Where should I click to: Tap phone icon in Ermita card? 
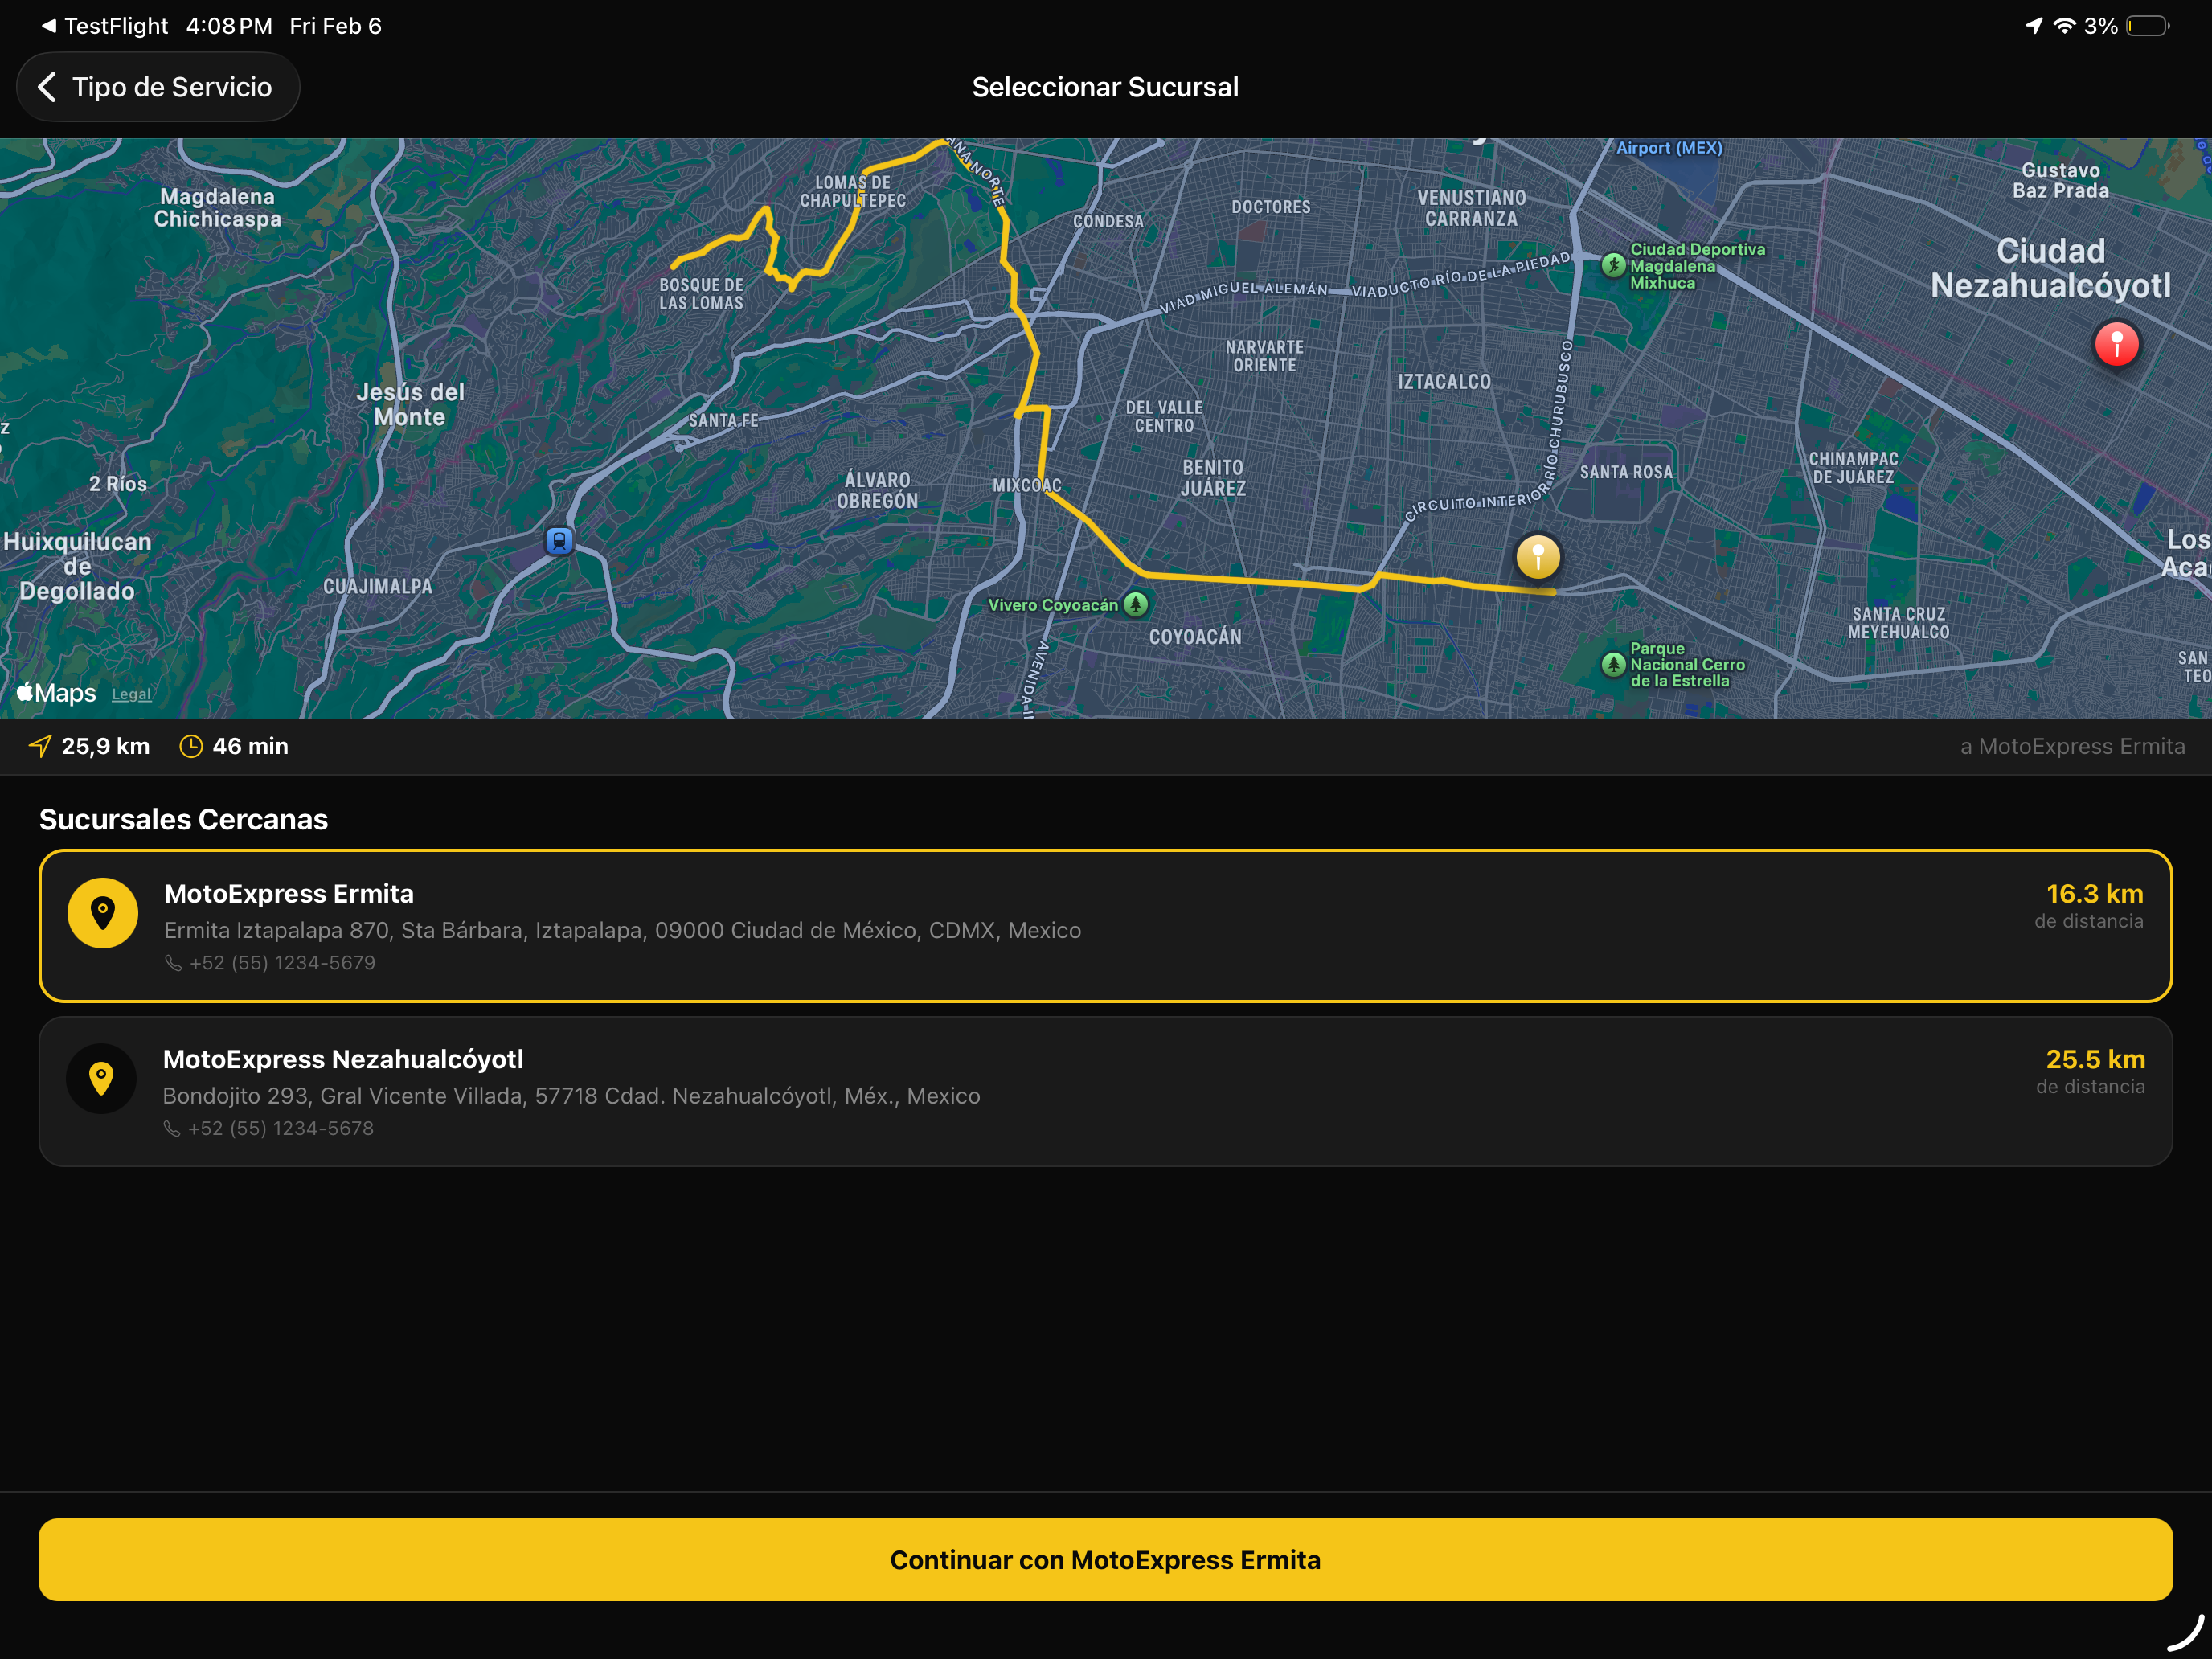pyautogui.click(x=173, y=963)
